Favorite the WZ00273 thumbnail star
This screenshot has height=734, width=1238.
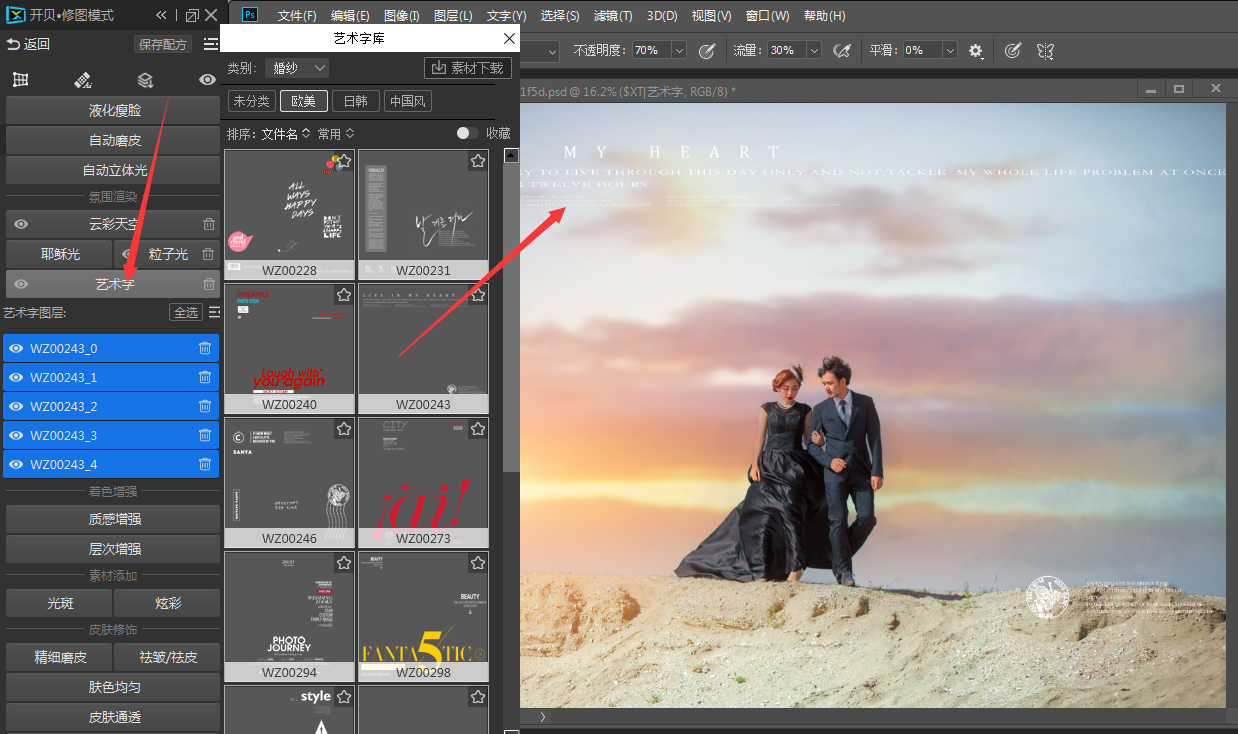(x=478, y=428)
